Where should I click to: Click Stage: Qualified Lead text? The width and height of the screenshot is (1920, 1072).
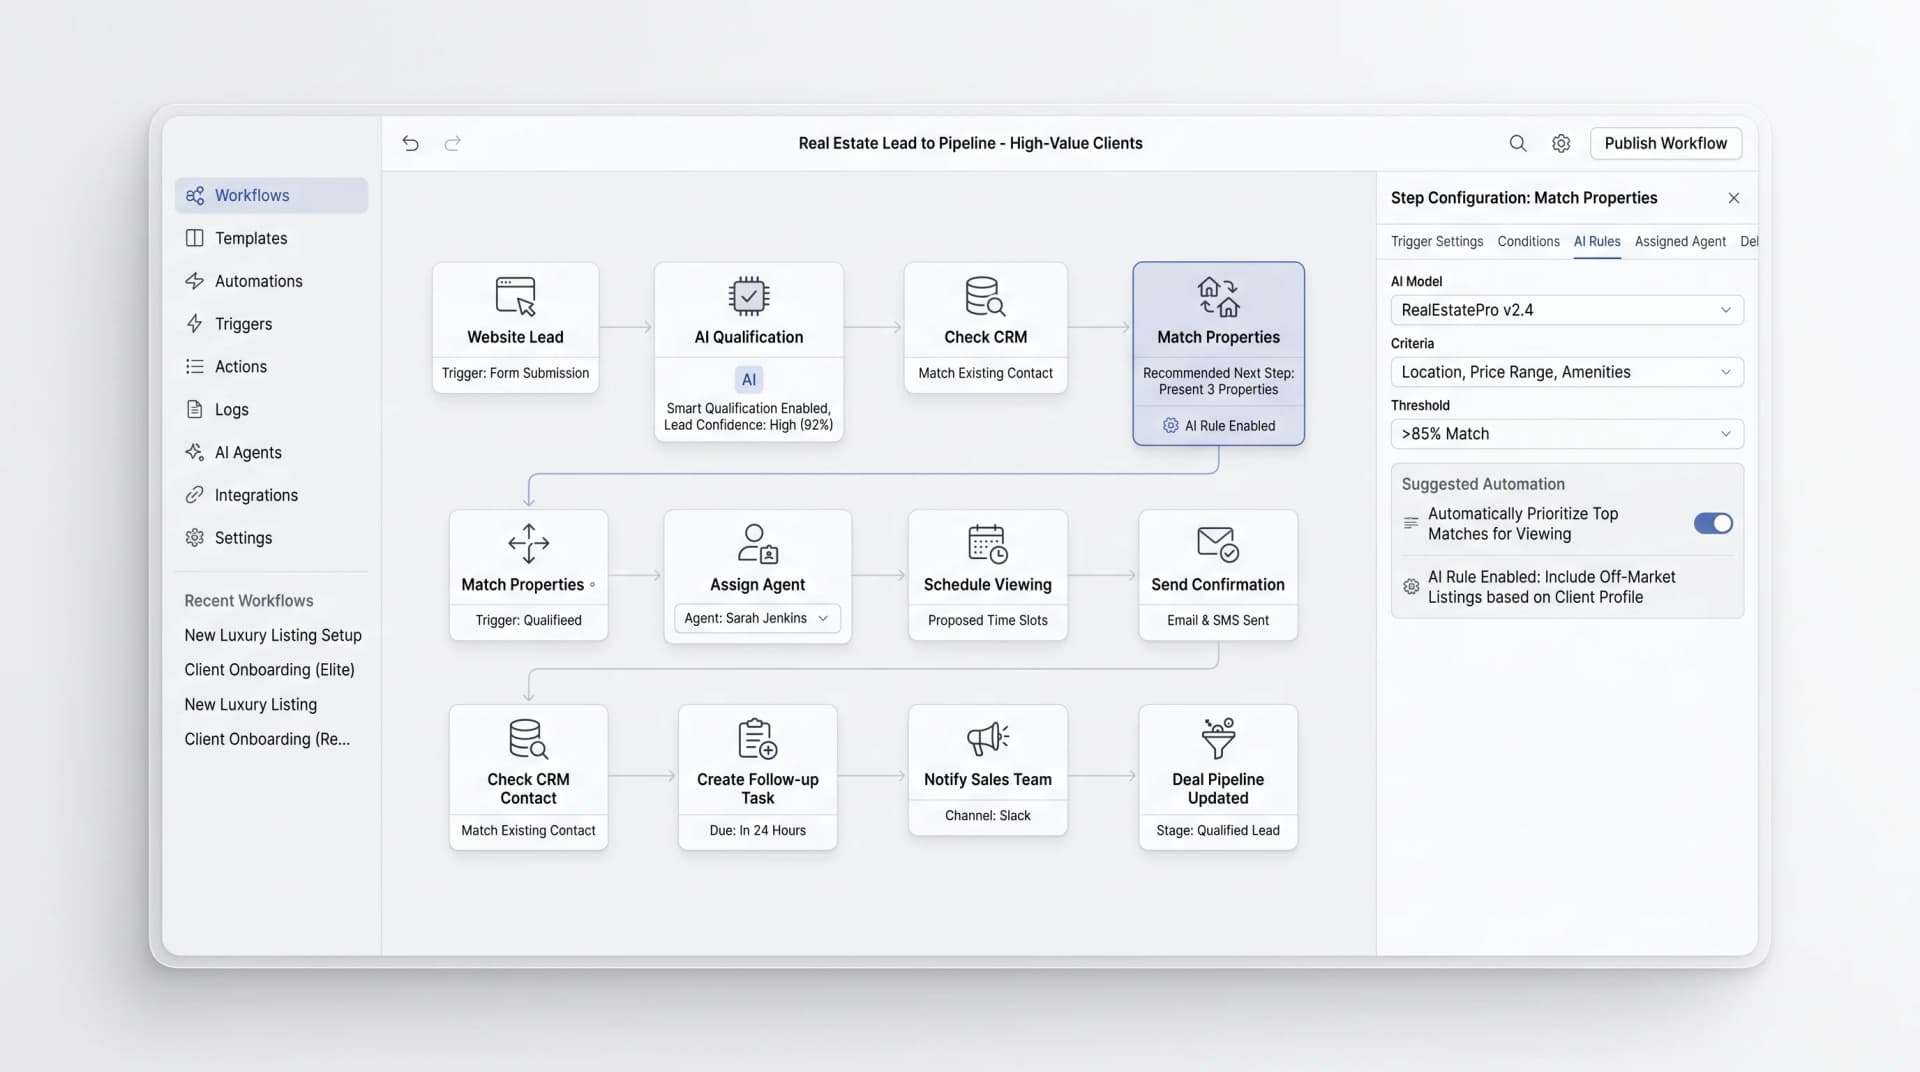(x=1217, y=830)
